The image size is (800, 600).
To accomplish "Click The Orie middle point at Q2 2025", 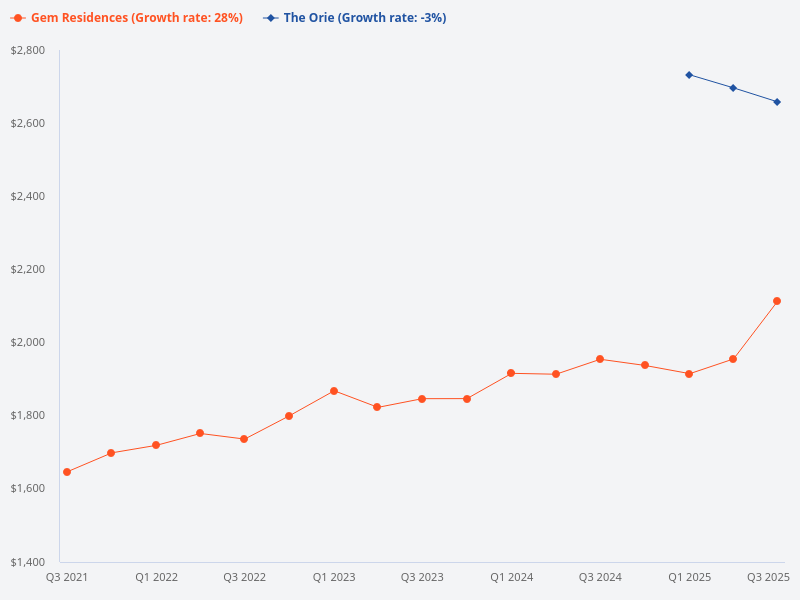I will [733, 88].
